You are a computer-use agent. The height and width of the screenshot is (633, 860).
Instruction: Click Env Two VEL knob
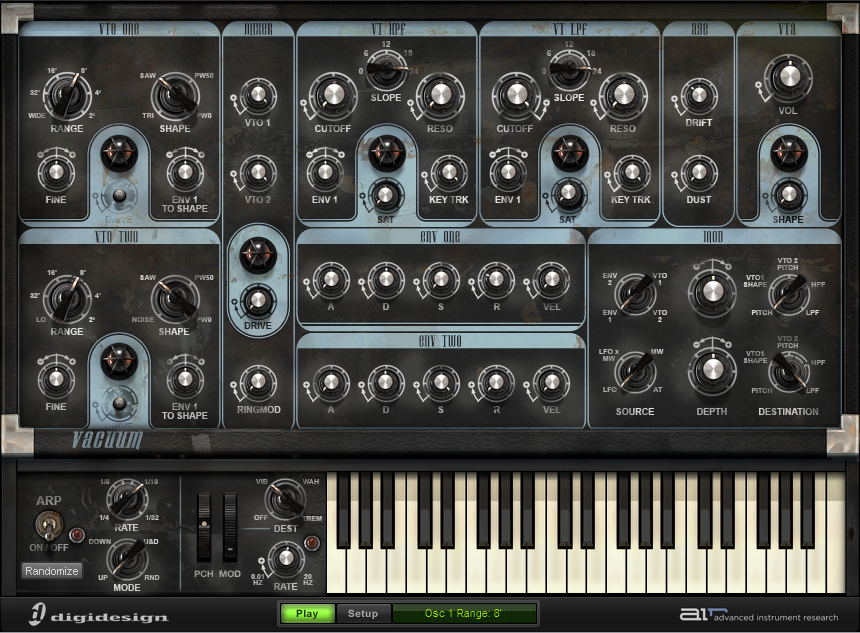[551, 382]
